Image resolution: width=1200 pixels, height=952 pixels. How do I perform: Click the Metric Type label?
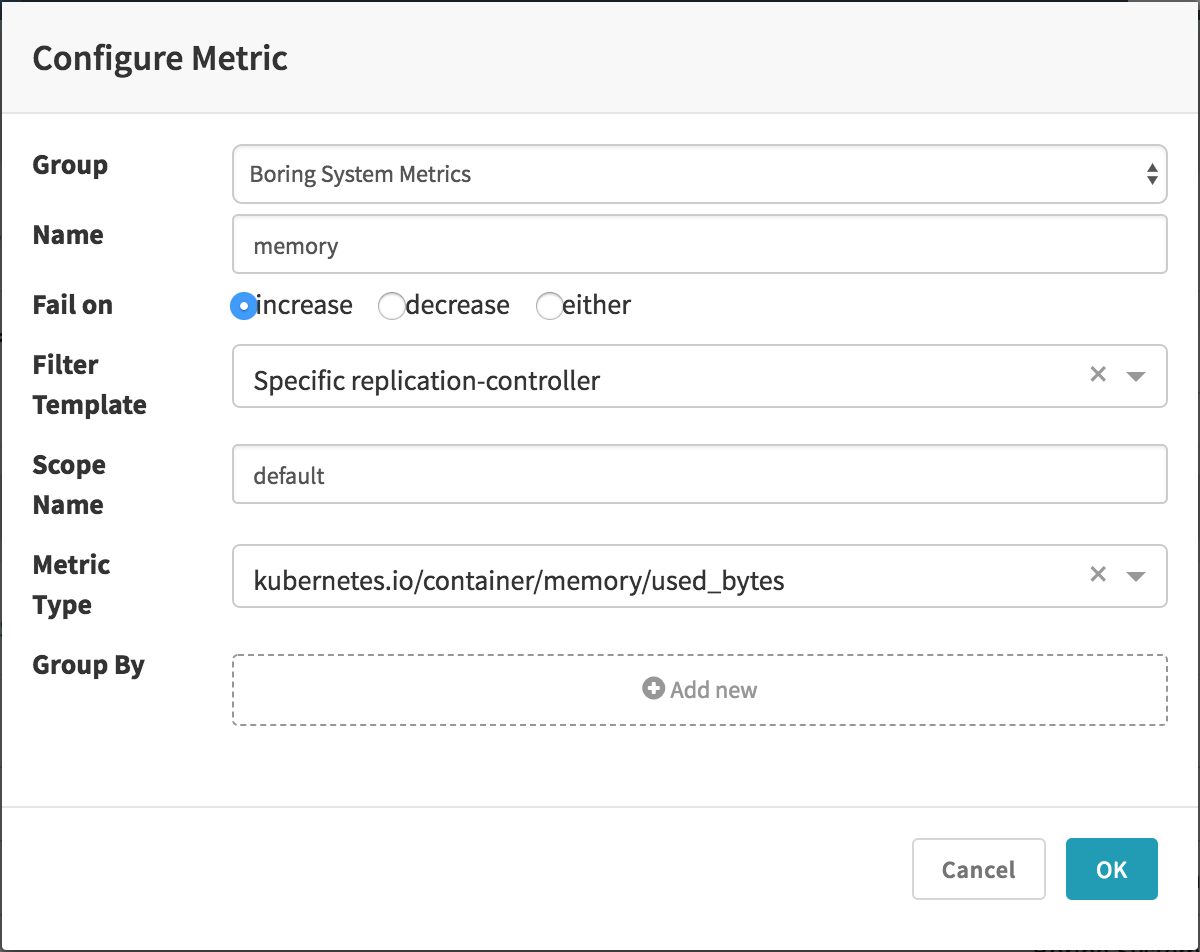pos(72,585)
